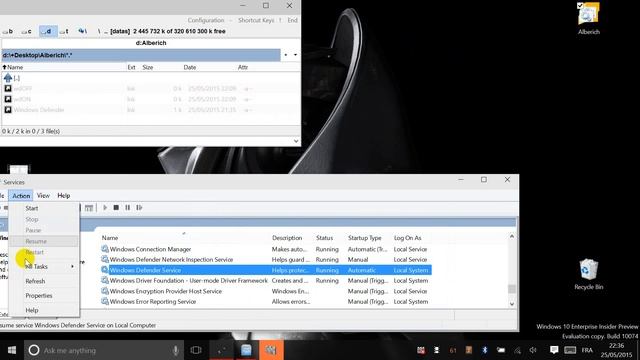Choose Properties from Action menu

point(39,295)
